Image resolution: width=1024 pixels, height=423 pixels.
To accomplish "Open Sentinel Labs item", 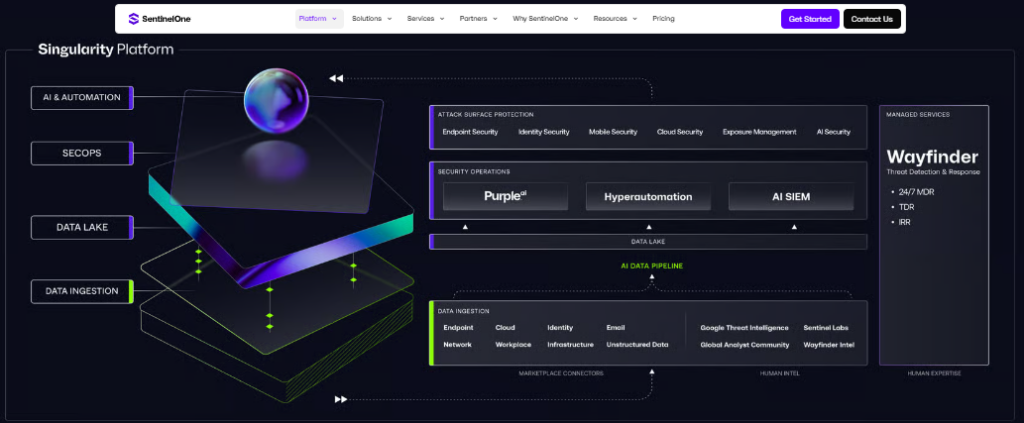I will click(x=826, y=328).
